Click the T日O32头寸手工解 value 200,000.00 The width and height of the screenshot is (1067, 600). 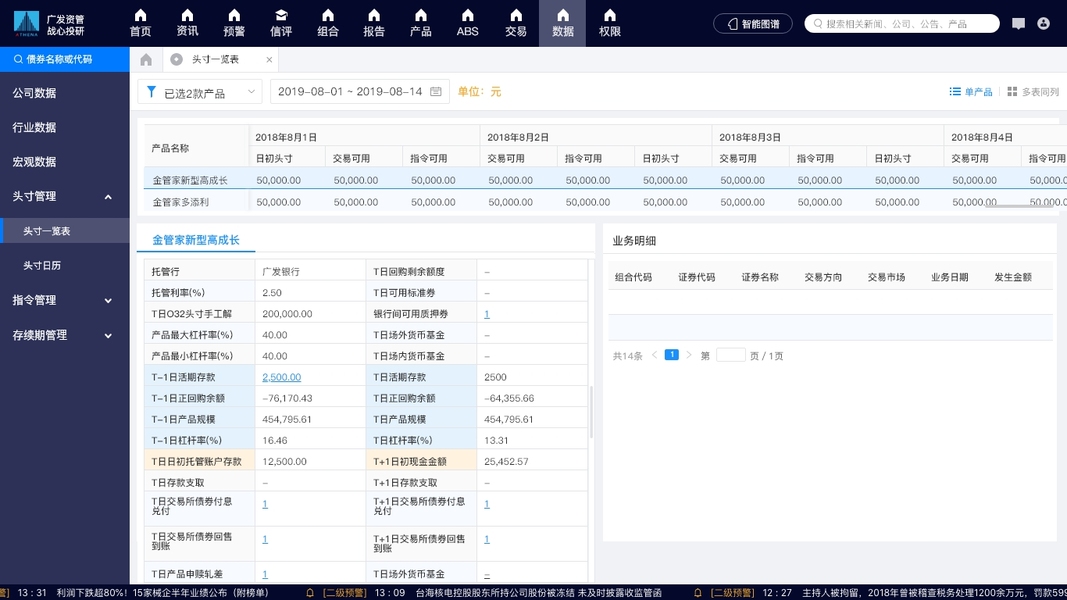(x=287, y=314)
